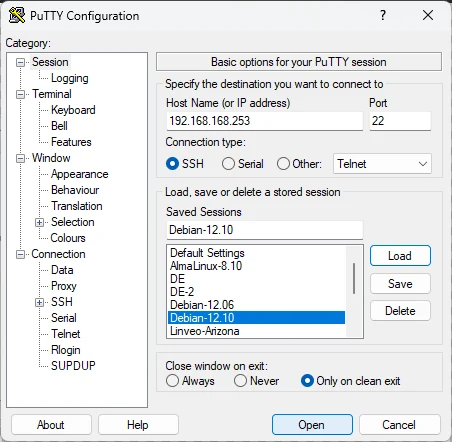Image resolution: width=452 pixels, height=442 pixels.
Task: Click the Help button
Action: [138, 425]
